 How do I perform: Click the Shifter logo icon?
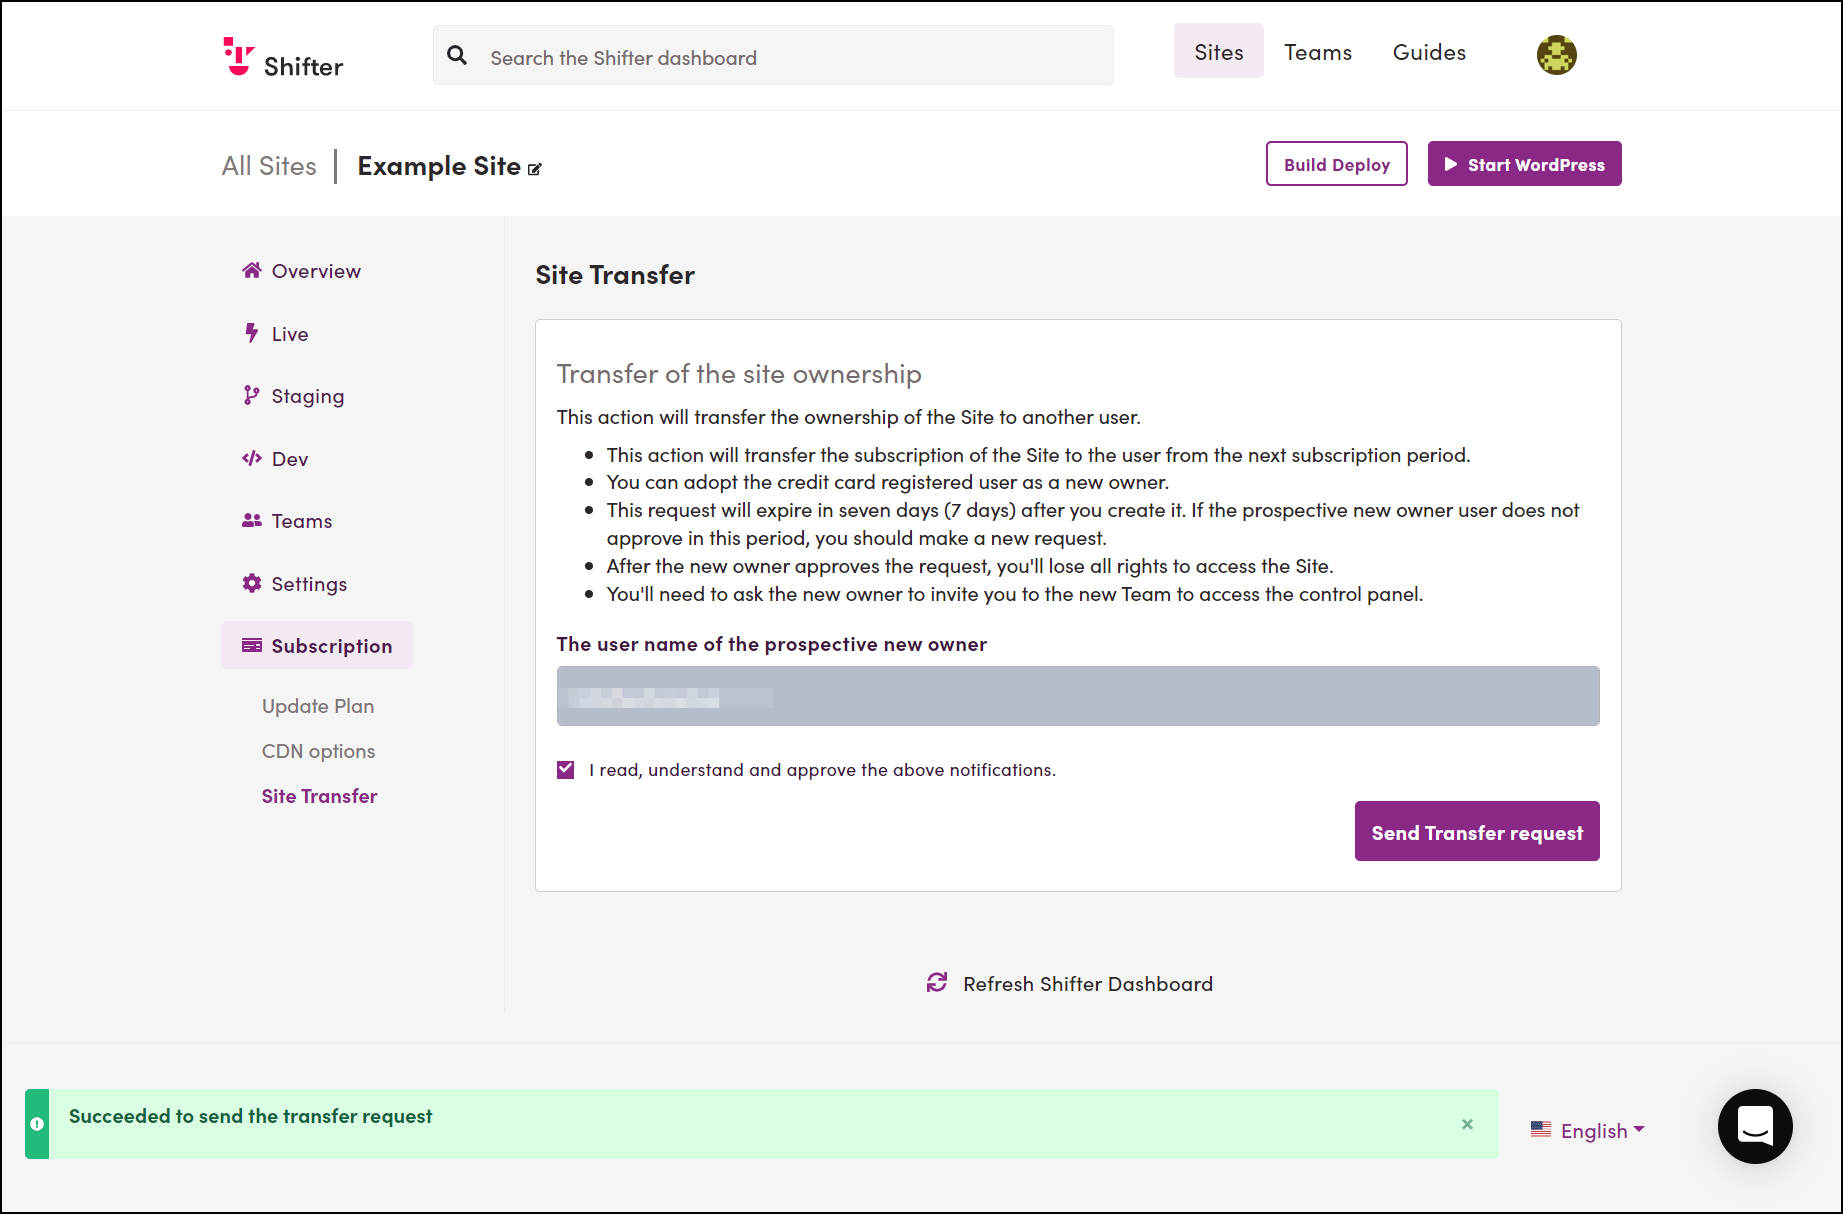coord(238,56)
